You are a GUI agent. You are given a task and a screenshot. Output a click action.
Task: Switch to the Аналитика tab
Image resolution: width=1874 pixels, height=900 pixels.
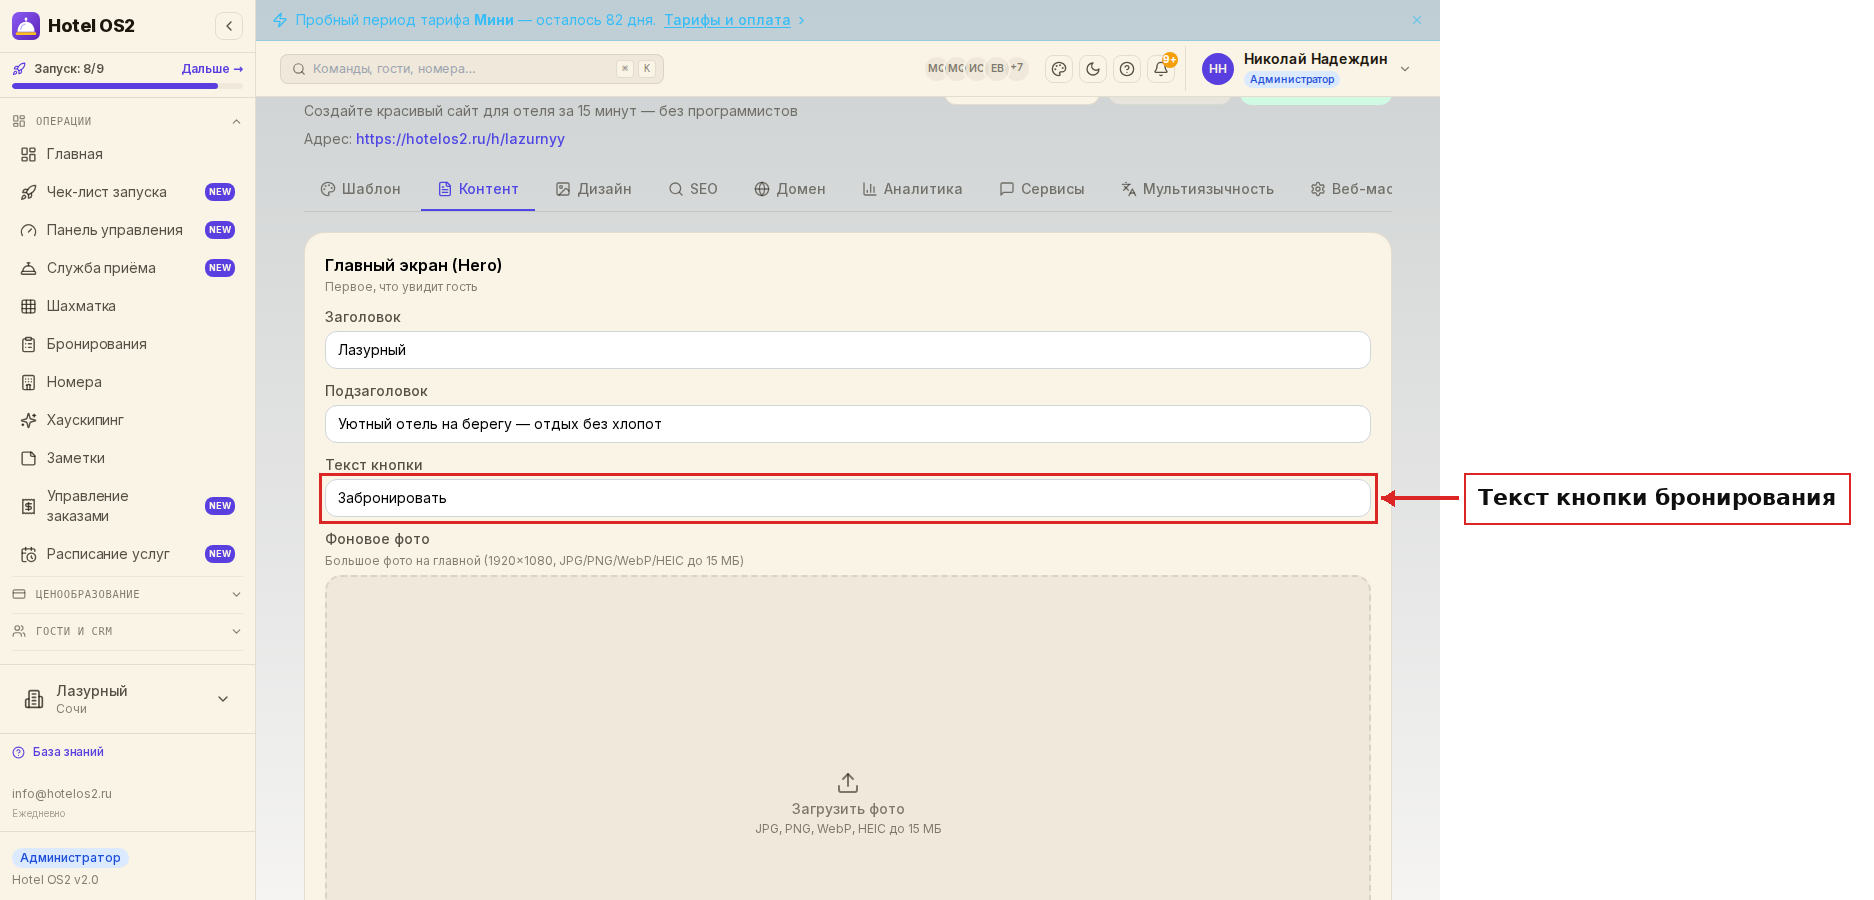(912, 189)
